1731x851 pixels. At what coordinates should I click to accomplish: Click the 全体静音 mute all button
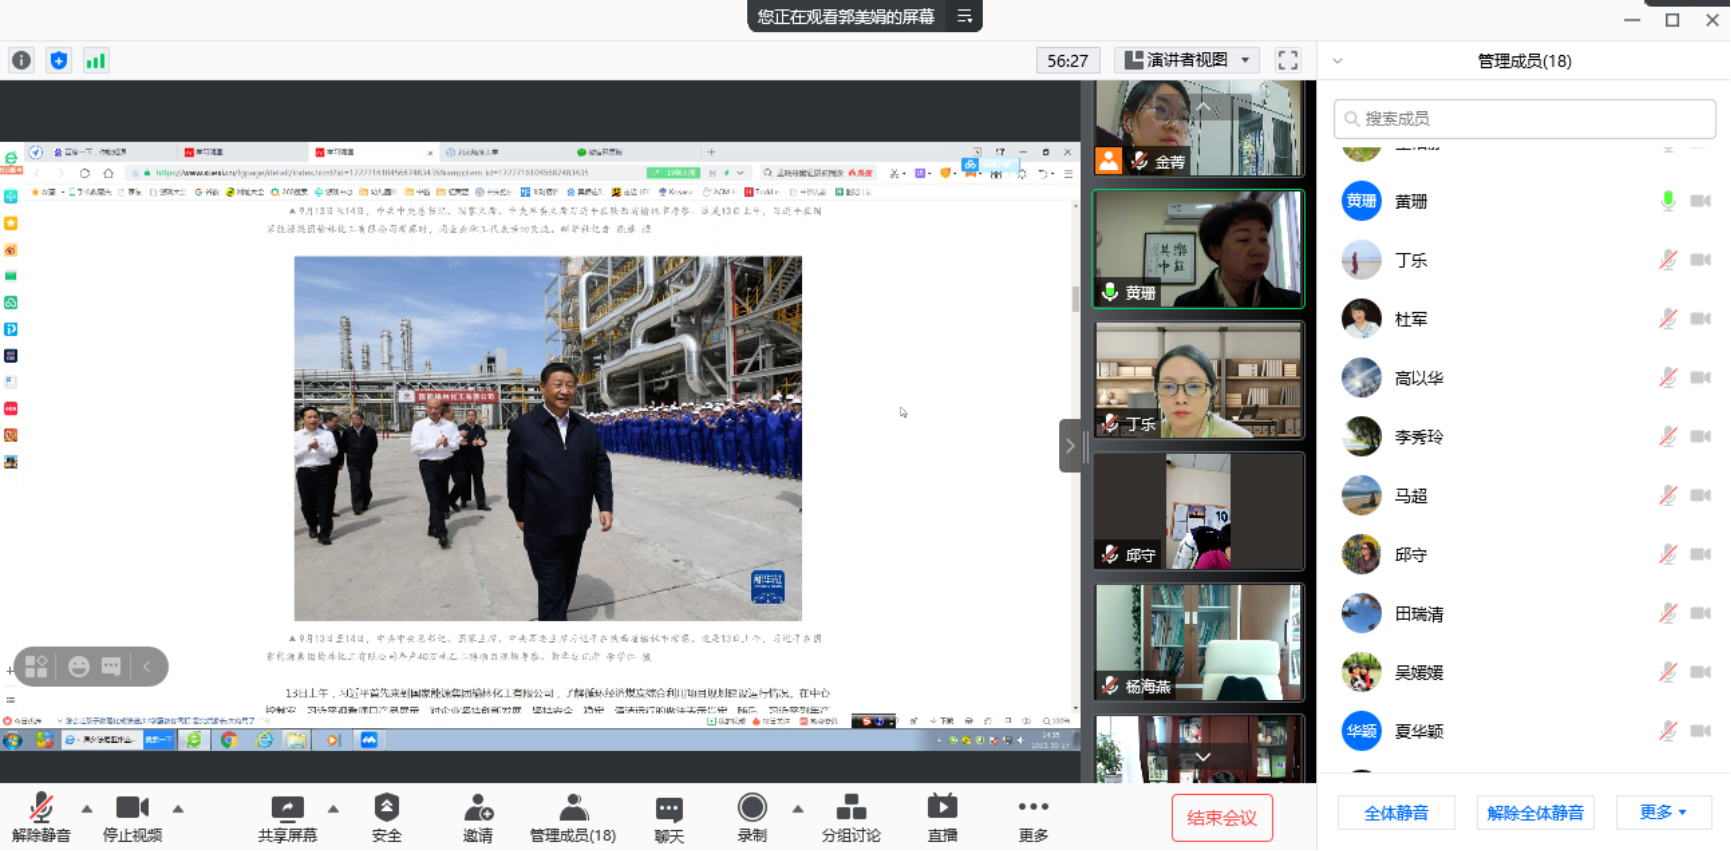click(x=1396, y=812)
